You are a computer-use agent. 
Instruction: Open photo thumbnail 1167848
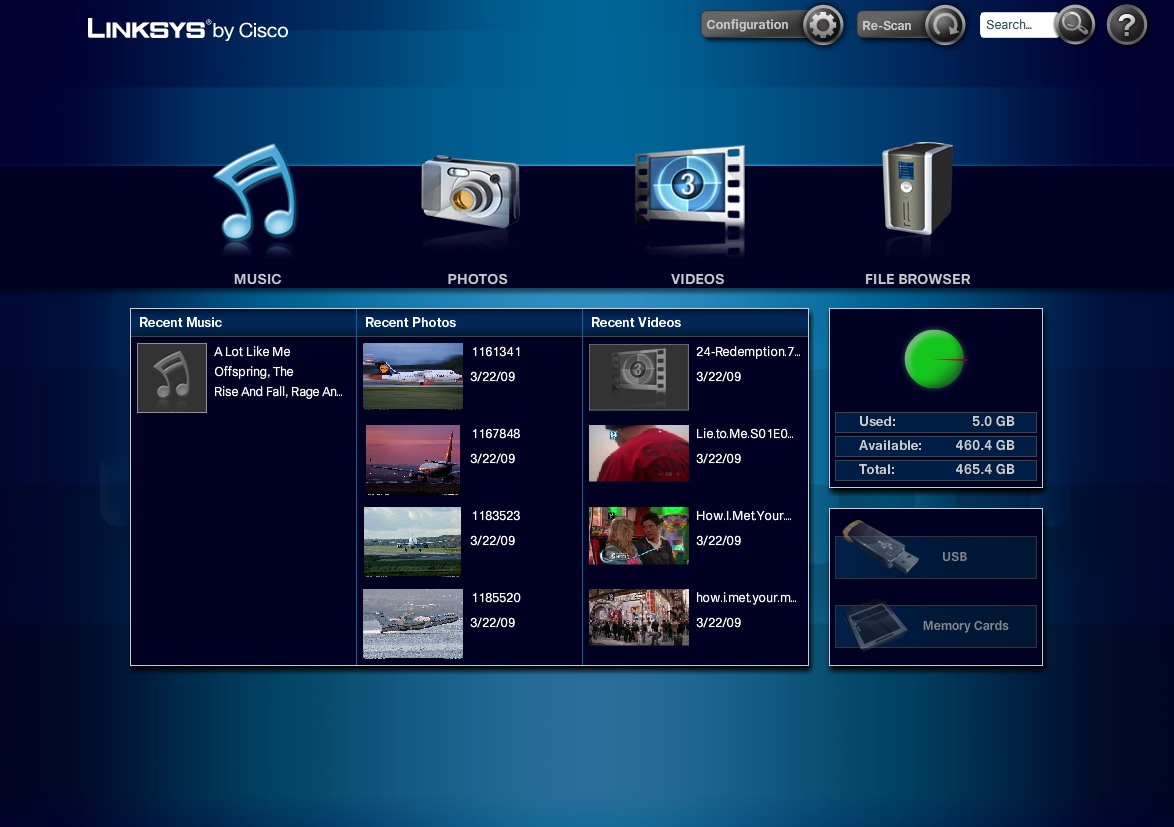click(413, 459)
